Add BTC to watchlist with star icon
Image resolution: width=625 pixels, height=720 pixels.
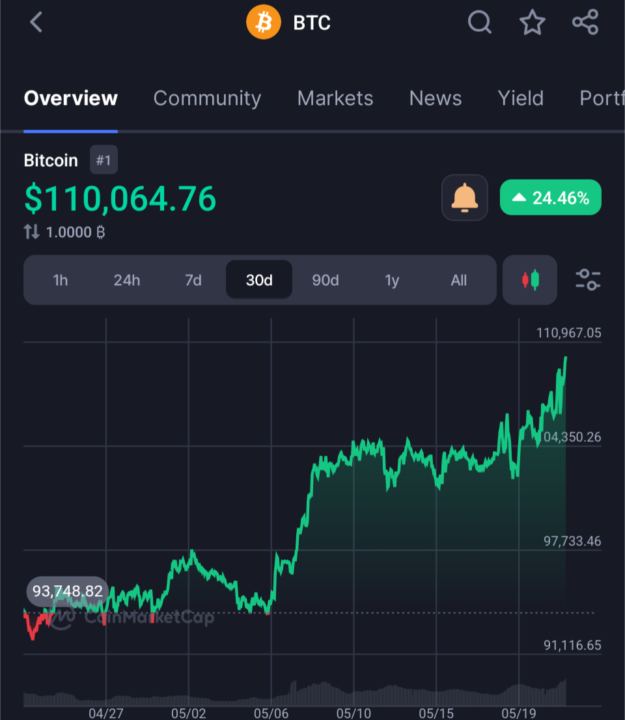(532, 22)
